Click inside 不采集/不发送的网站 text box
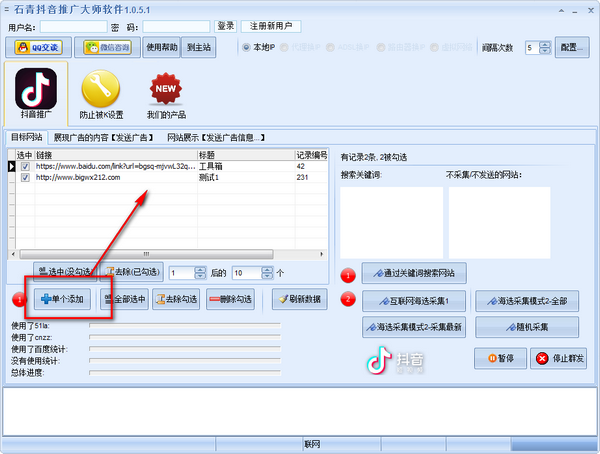Image resolution: width=600 pixels, height=454 pixels. pyautogui.click(x=499, y=222)
